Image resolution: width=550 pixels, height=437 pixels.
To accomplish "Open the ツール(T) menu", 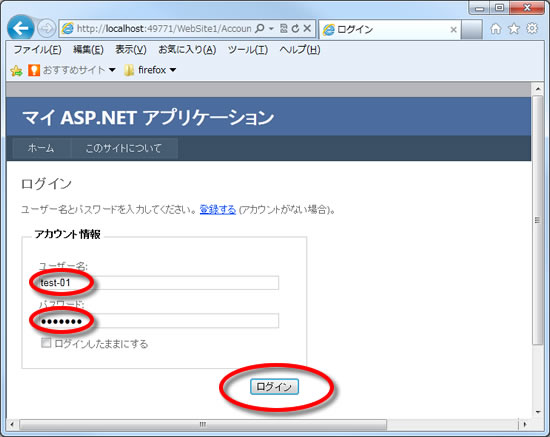I will click(248, 50).
